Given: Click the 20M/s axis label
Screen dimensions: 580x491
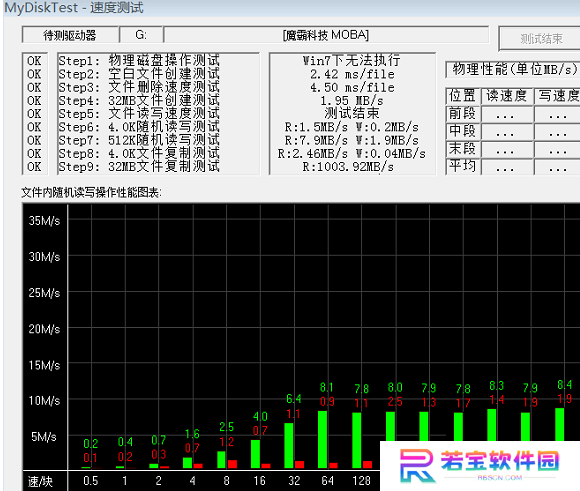Looking at the screenshot, I should tap(44, 329).
